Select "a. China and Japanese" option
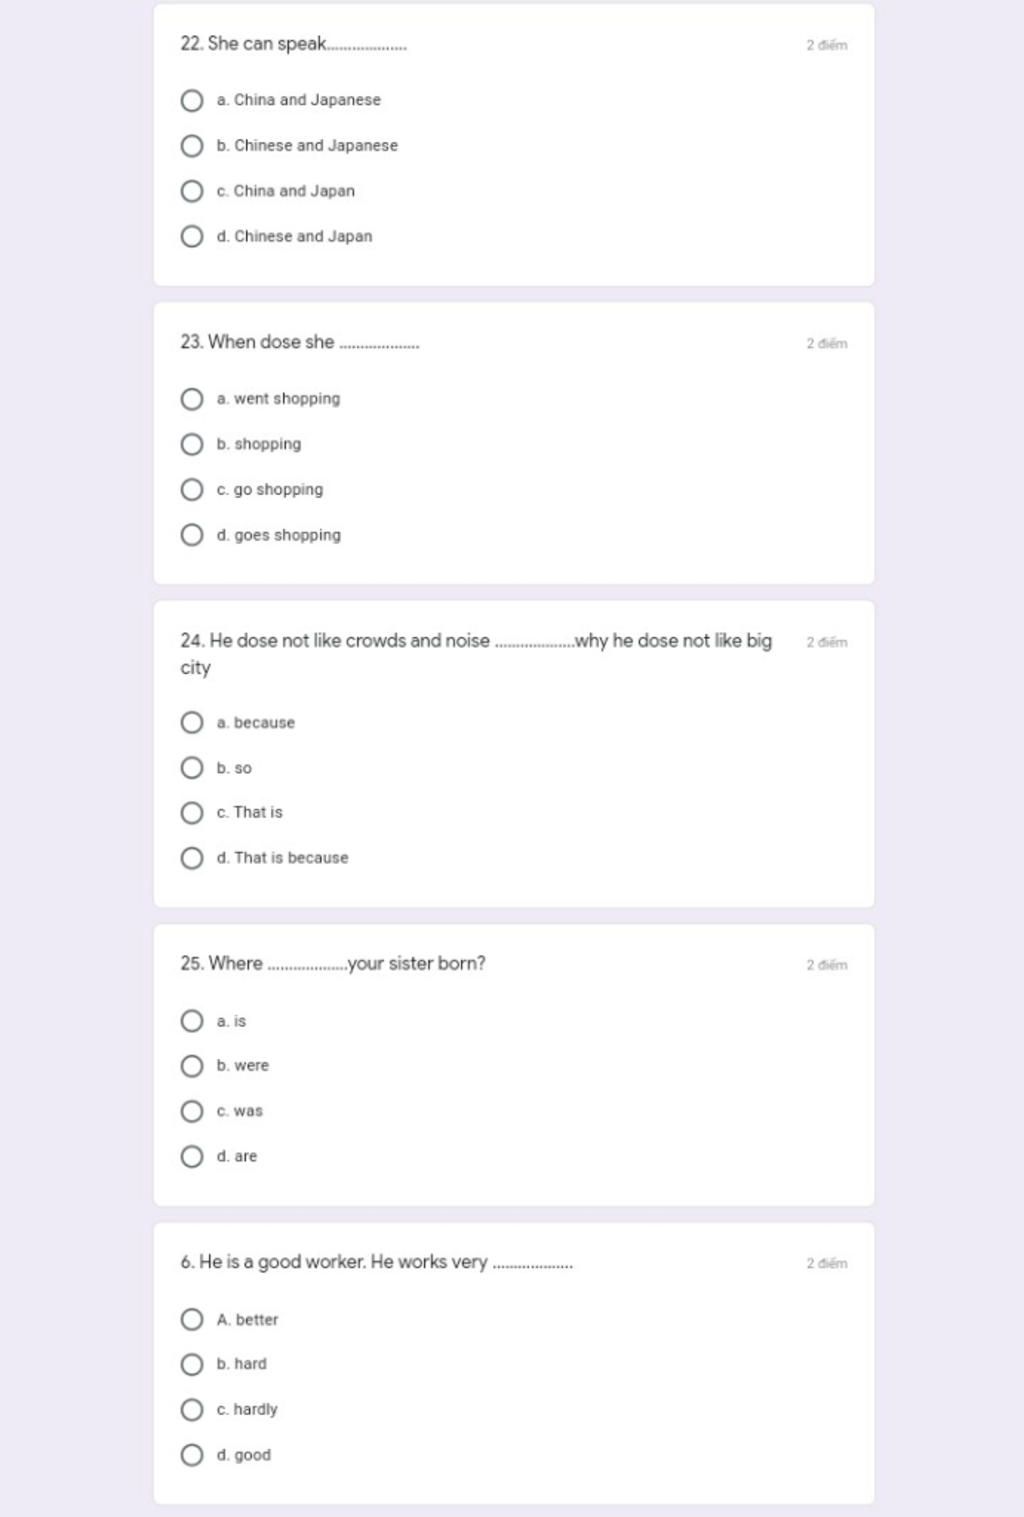The width and height of the screenshot is (1024, 1517). pyautogui.click(x=192, y=100)
